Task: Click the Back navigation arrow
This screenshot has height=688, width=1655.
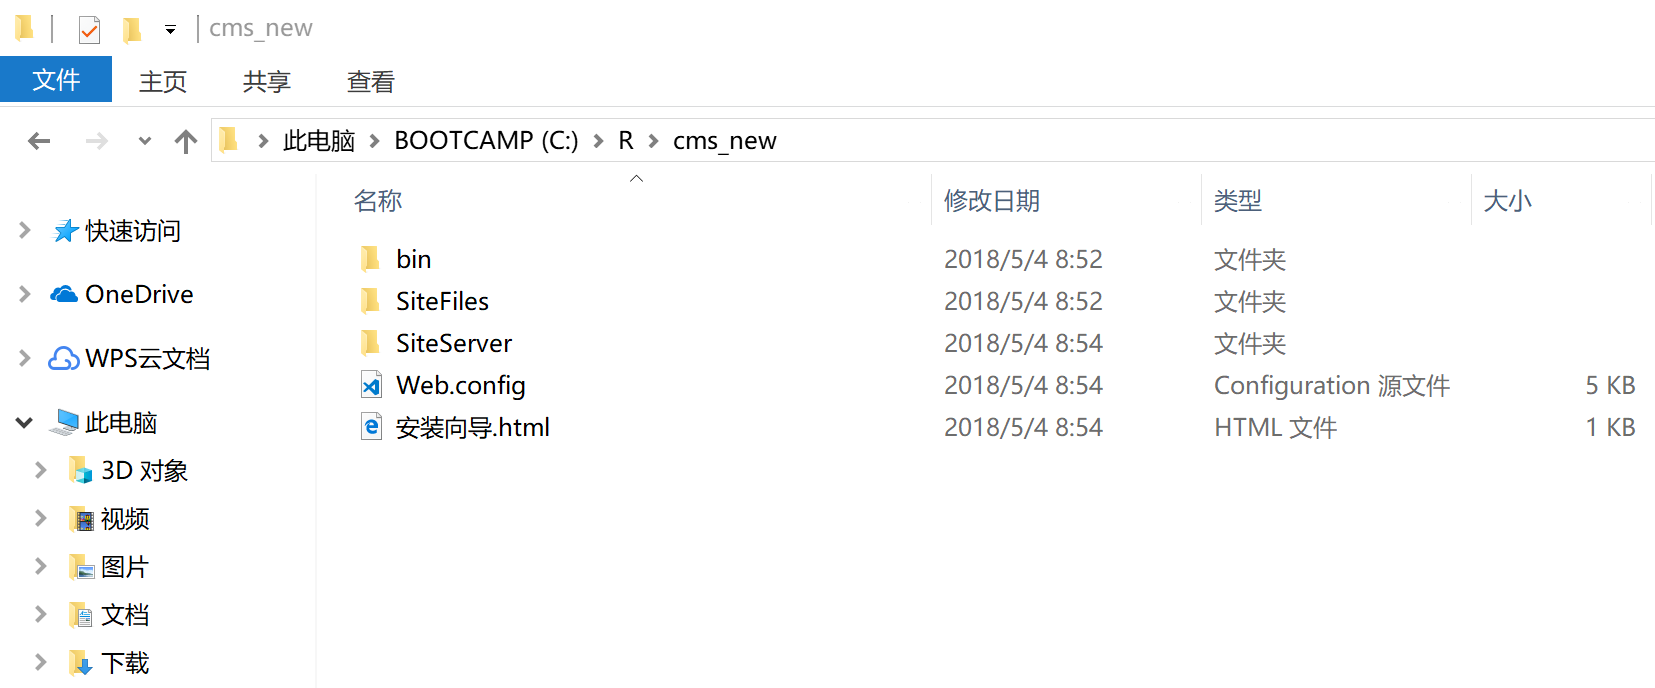Action: click(39, 141)
